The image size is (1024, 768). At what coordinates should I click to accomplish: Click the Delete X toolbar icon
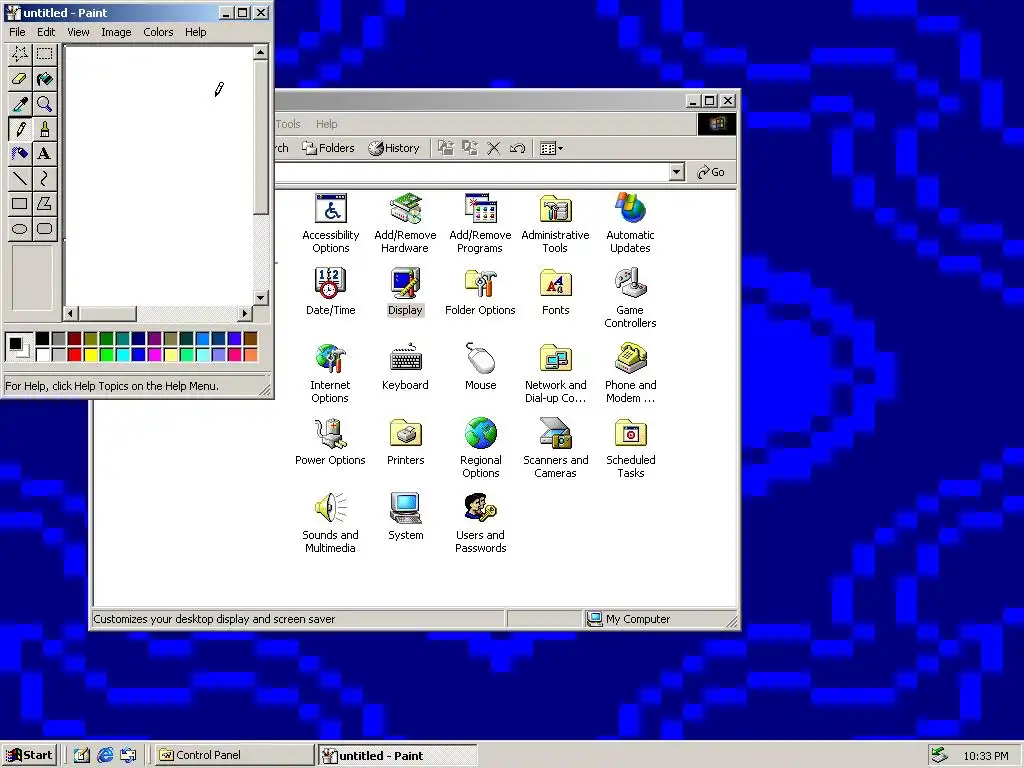494,148
